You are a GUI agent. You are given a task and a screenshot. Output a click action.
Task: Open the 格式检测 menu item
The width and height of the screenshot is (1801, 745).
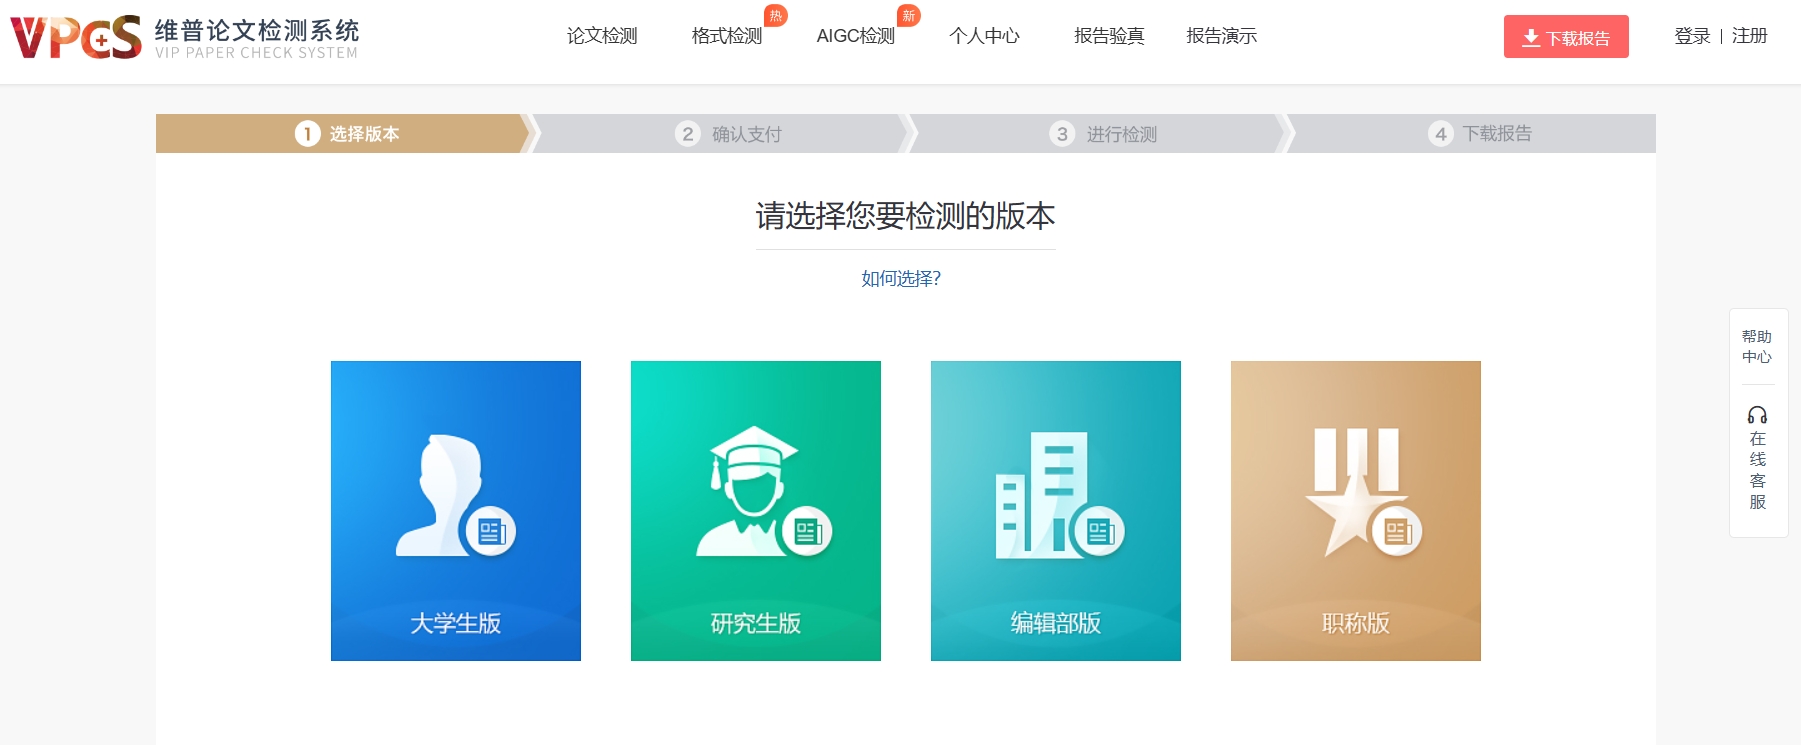click(727, 36)
